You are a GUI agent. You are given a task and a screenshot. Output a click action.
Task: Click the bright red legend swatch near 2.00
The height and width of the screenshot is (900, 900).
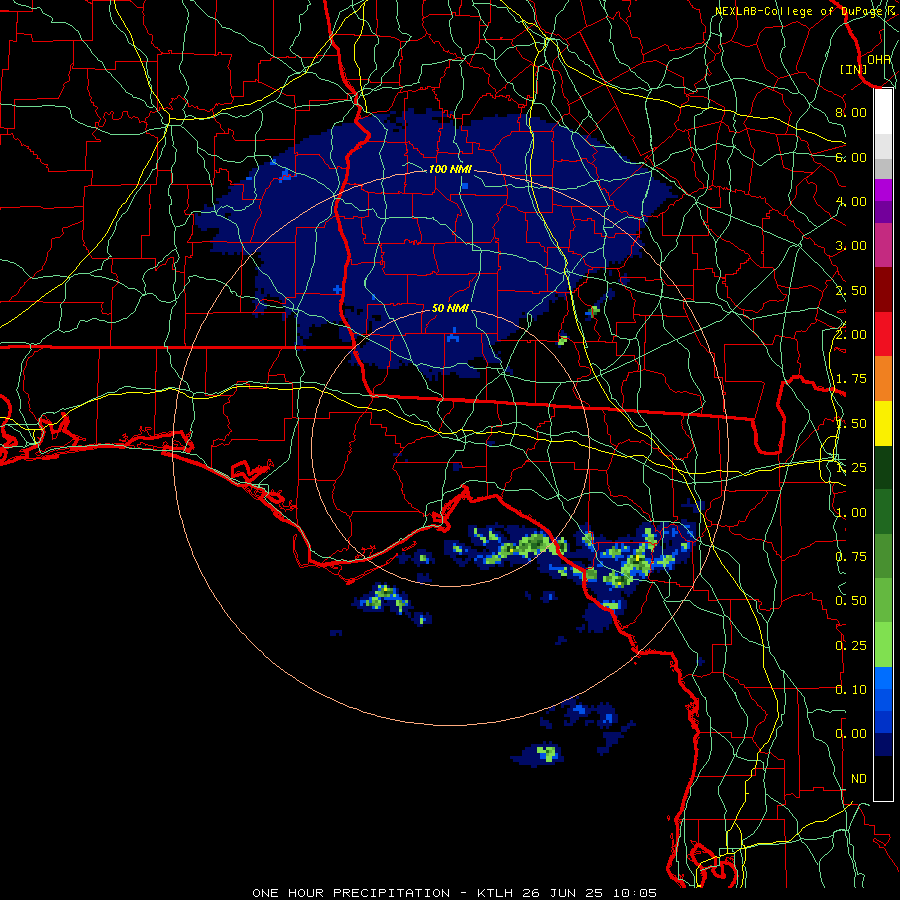883,334
